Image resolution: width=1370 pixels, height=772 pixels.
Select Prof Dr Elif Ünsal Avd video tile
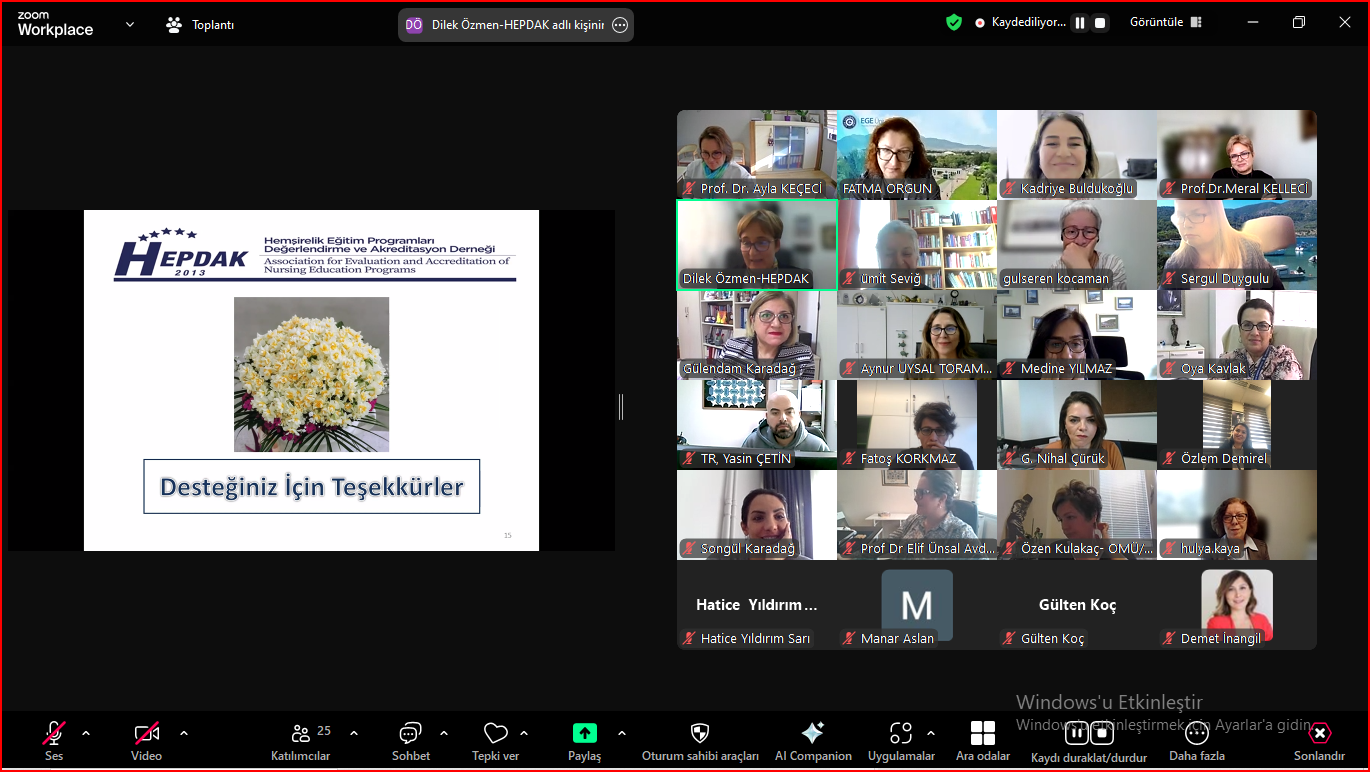[x=917, y=515]
